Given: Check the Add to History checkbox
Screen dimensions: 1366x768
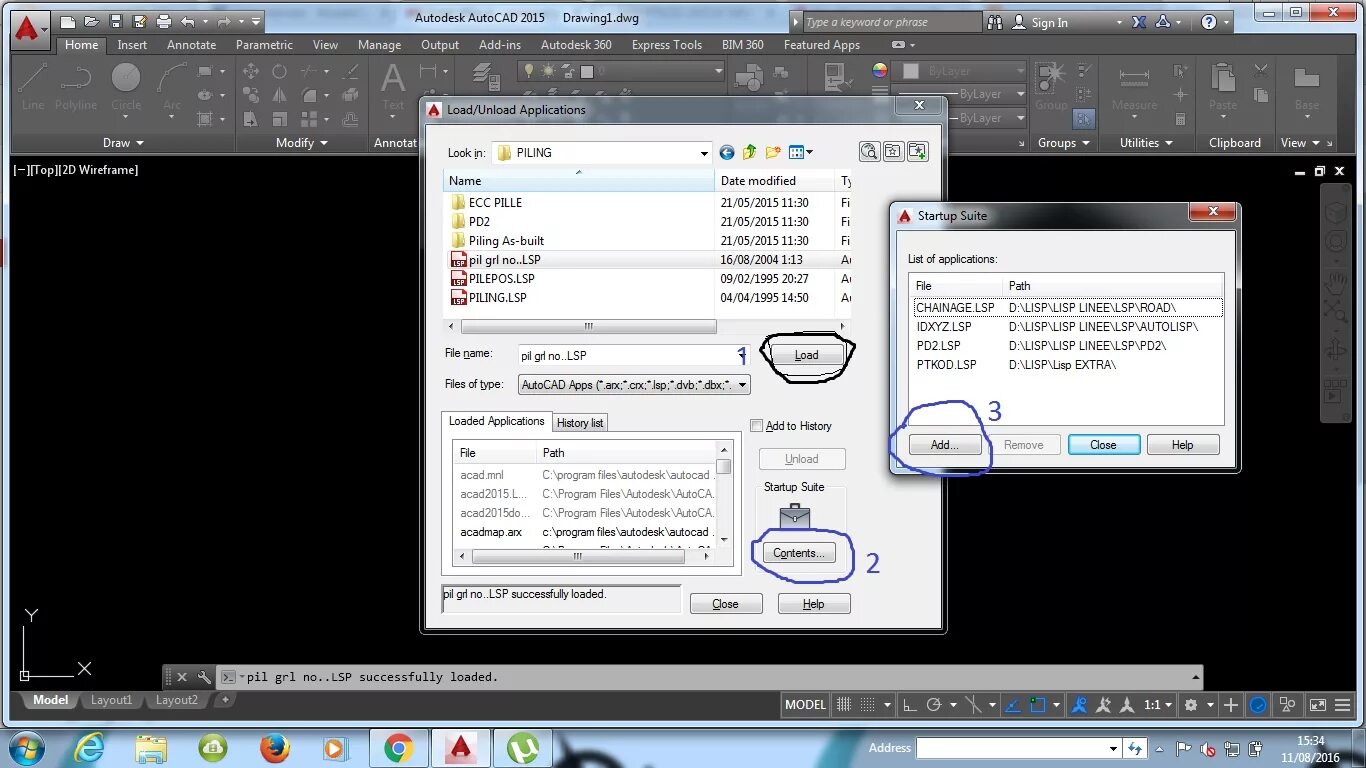Looking at the screenshot, I should [x=757, y=426].
